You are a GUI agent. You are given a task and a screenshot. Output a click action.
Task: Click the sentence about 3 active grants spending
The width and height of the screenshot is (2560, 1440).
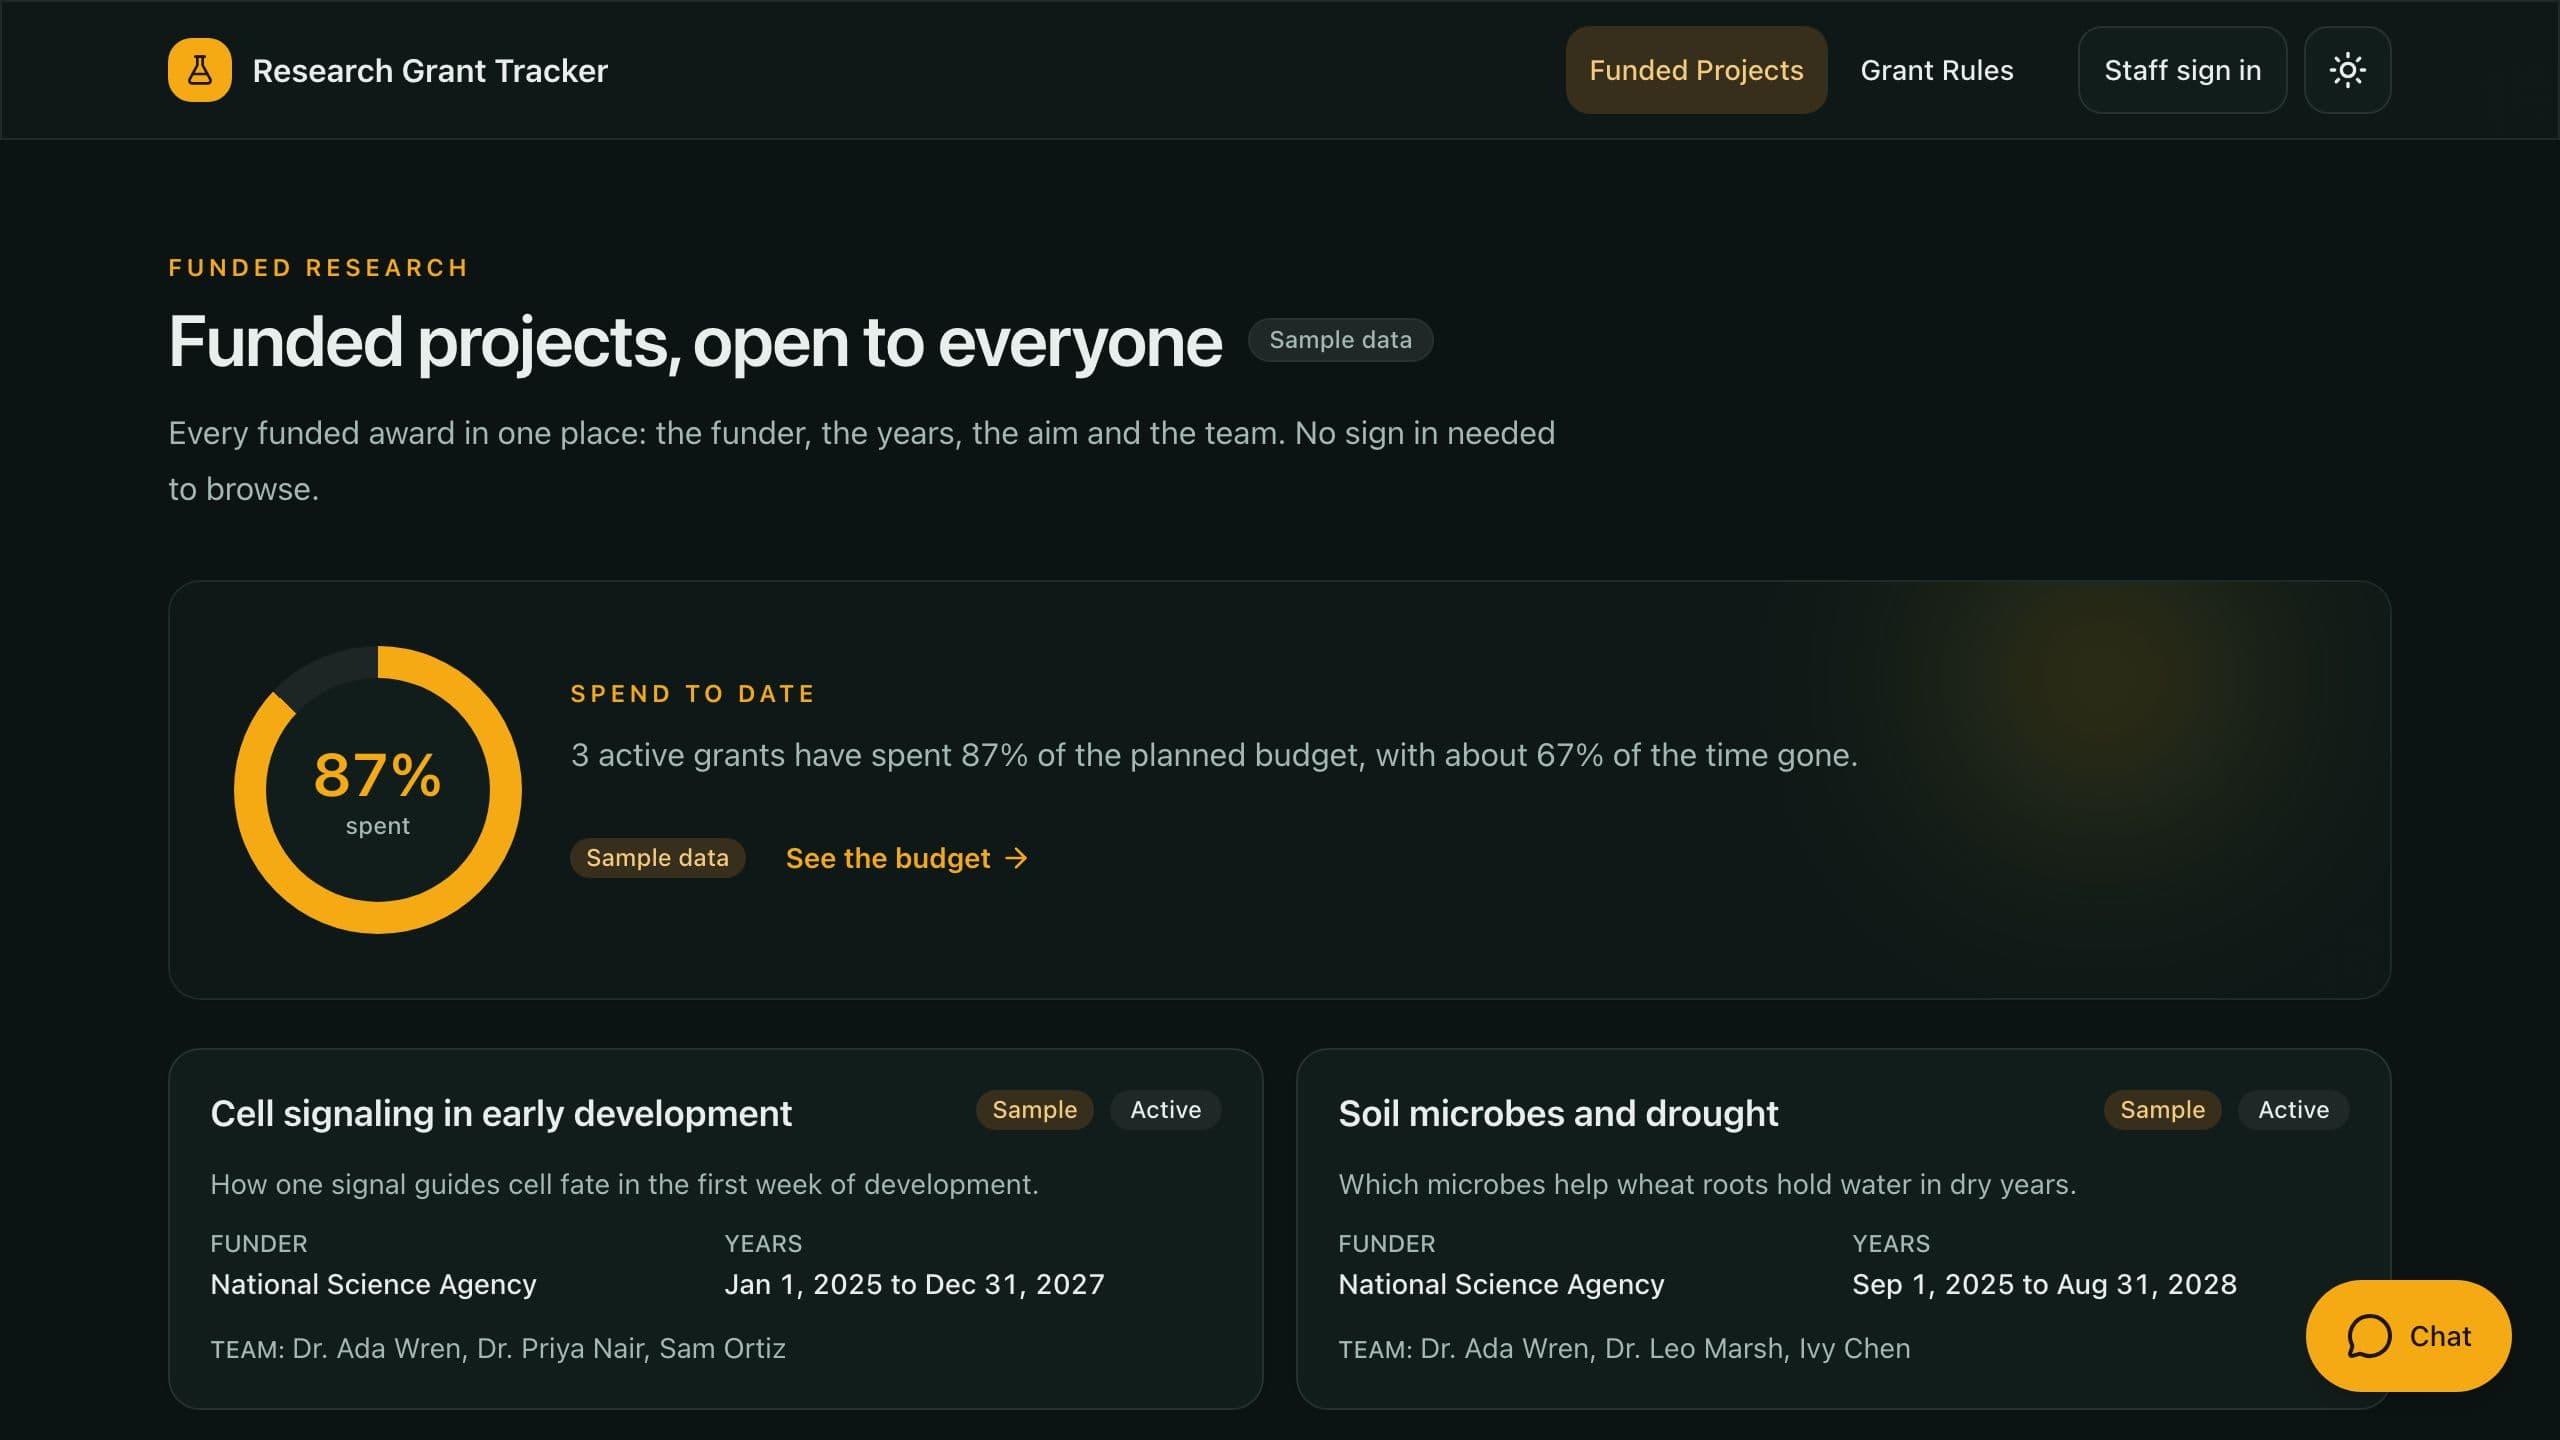1214,755
